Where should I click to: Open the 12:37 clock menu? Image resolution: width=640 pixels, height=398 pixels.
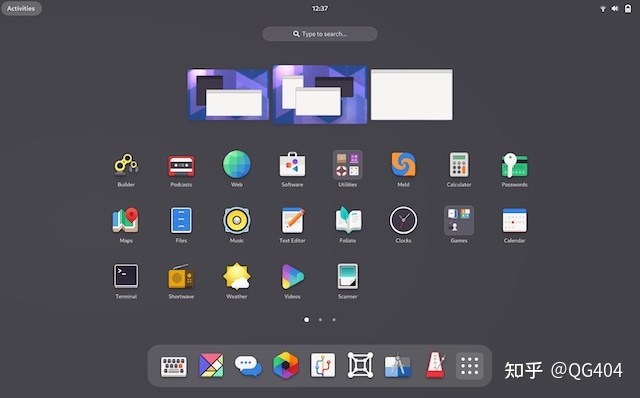320,9
